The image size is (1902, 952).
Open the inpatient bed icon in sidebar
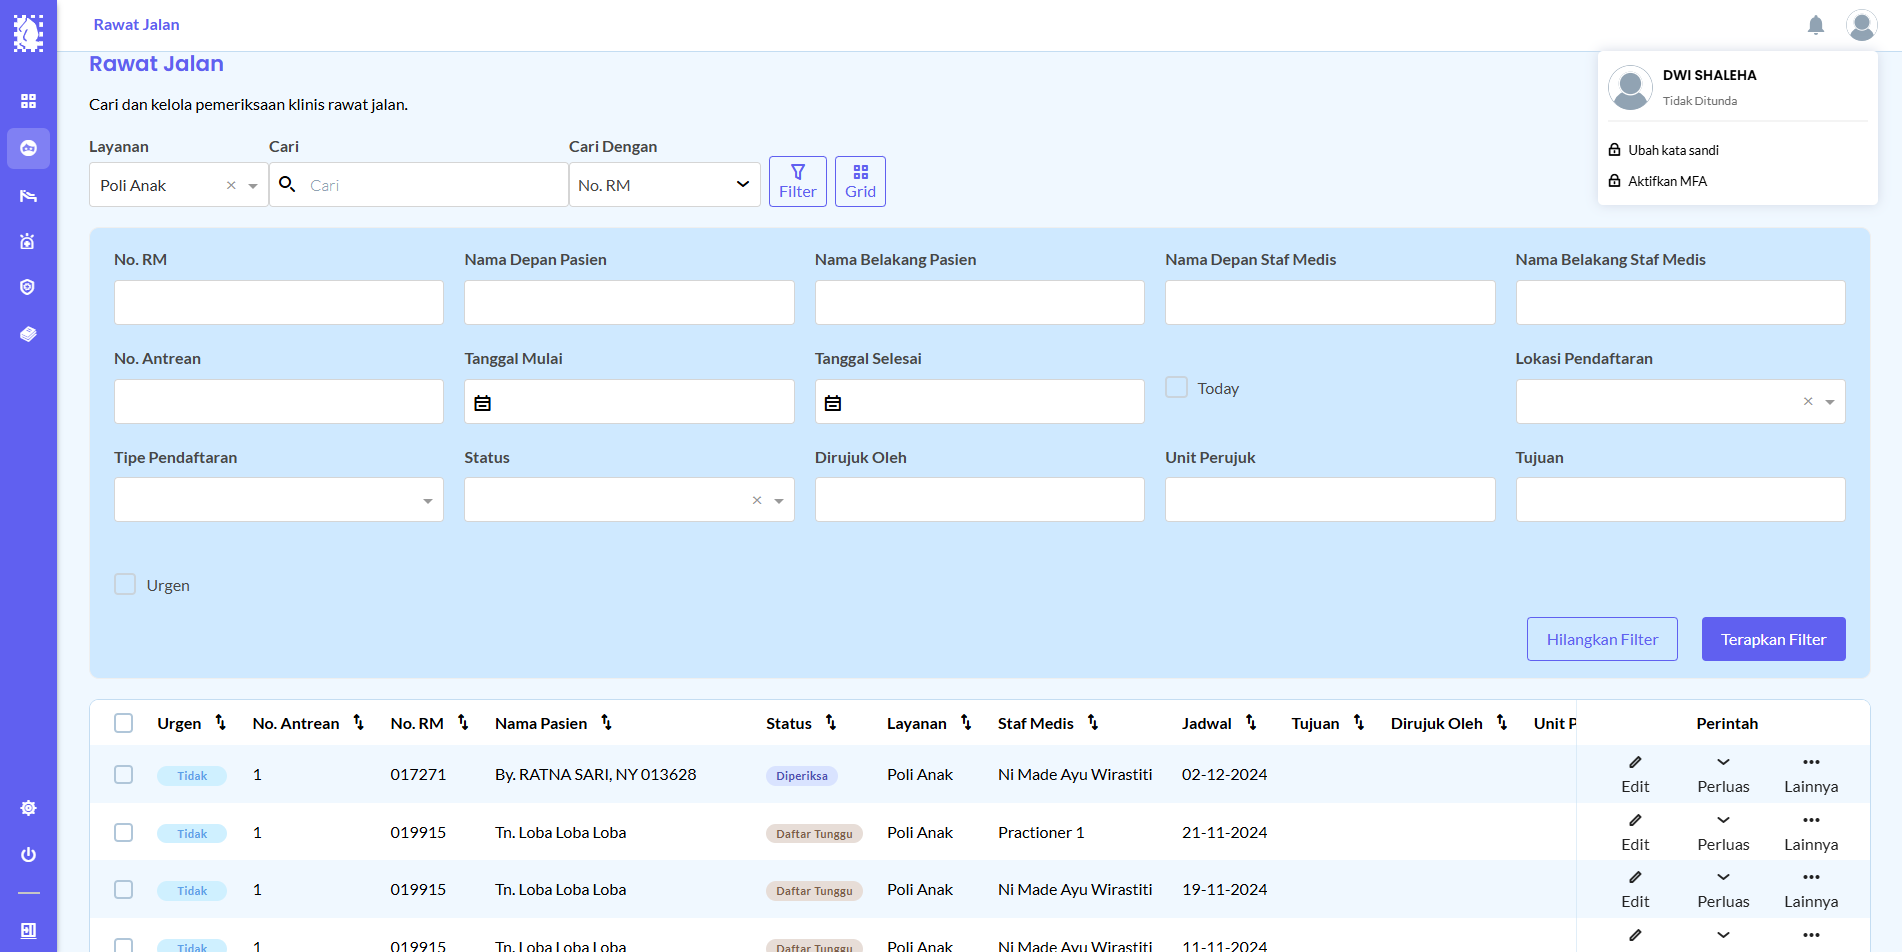(28, 195)
